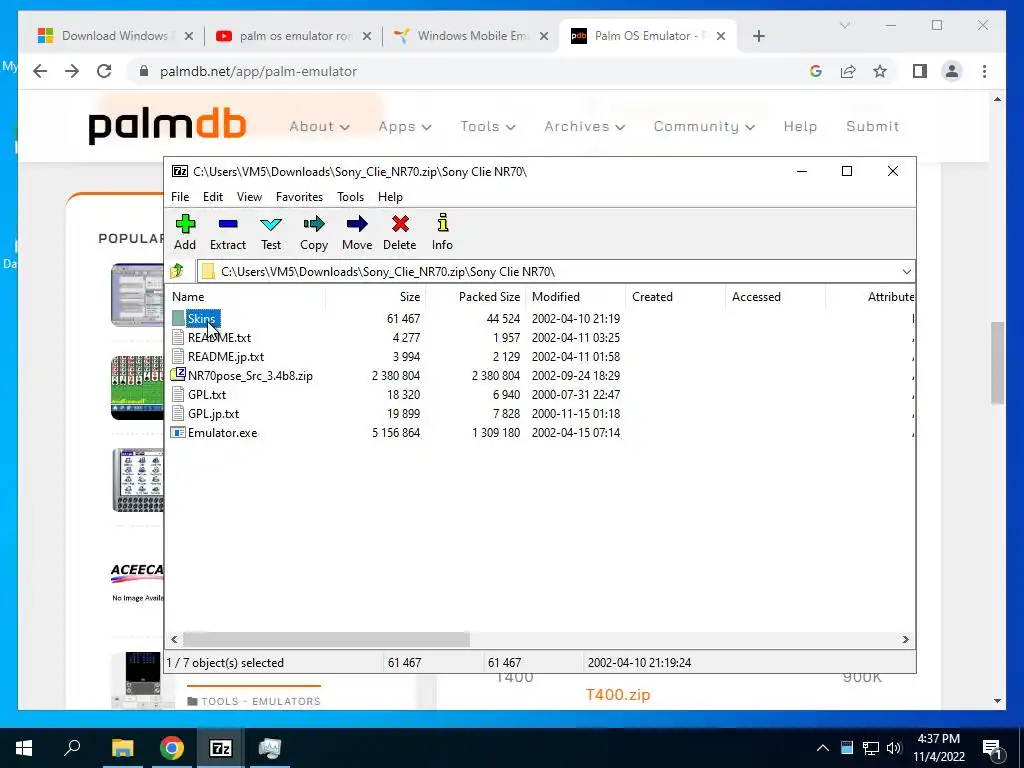Click the Google icon in the address bar
Viewport: 1024px width, 768px height.
[816, 71]
